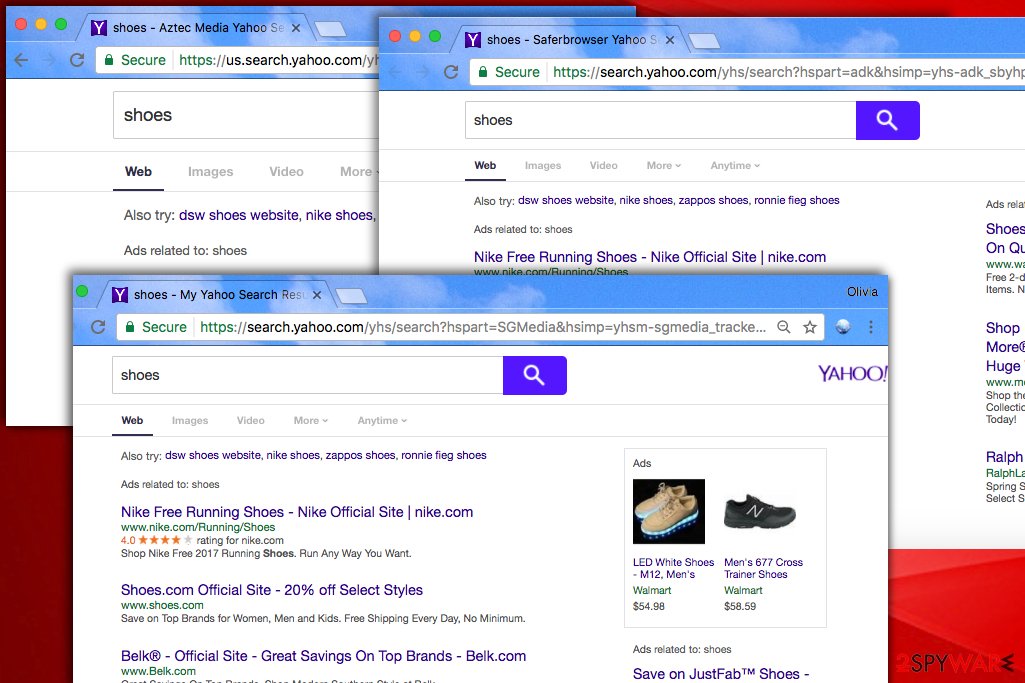This screenshot has width=1025, height=683.
Task: Select the Images tab in My Yahoo window
Action: point(190,420)
